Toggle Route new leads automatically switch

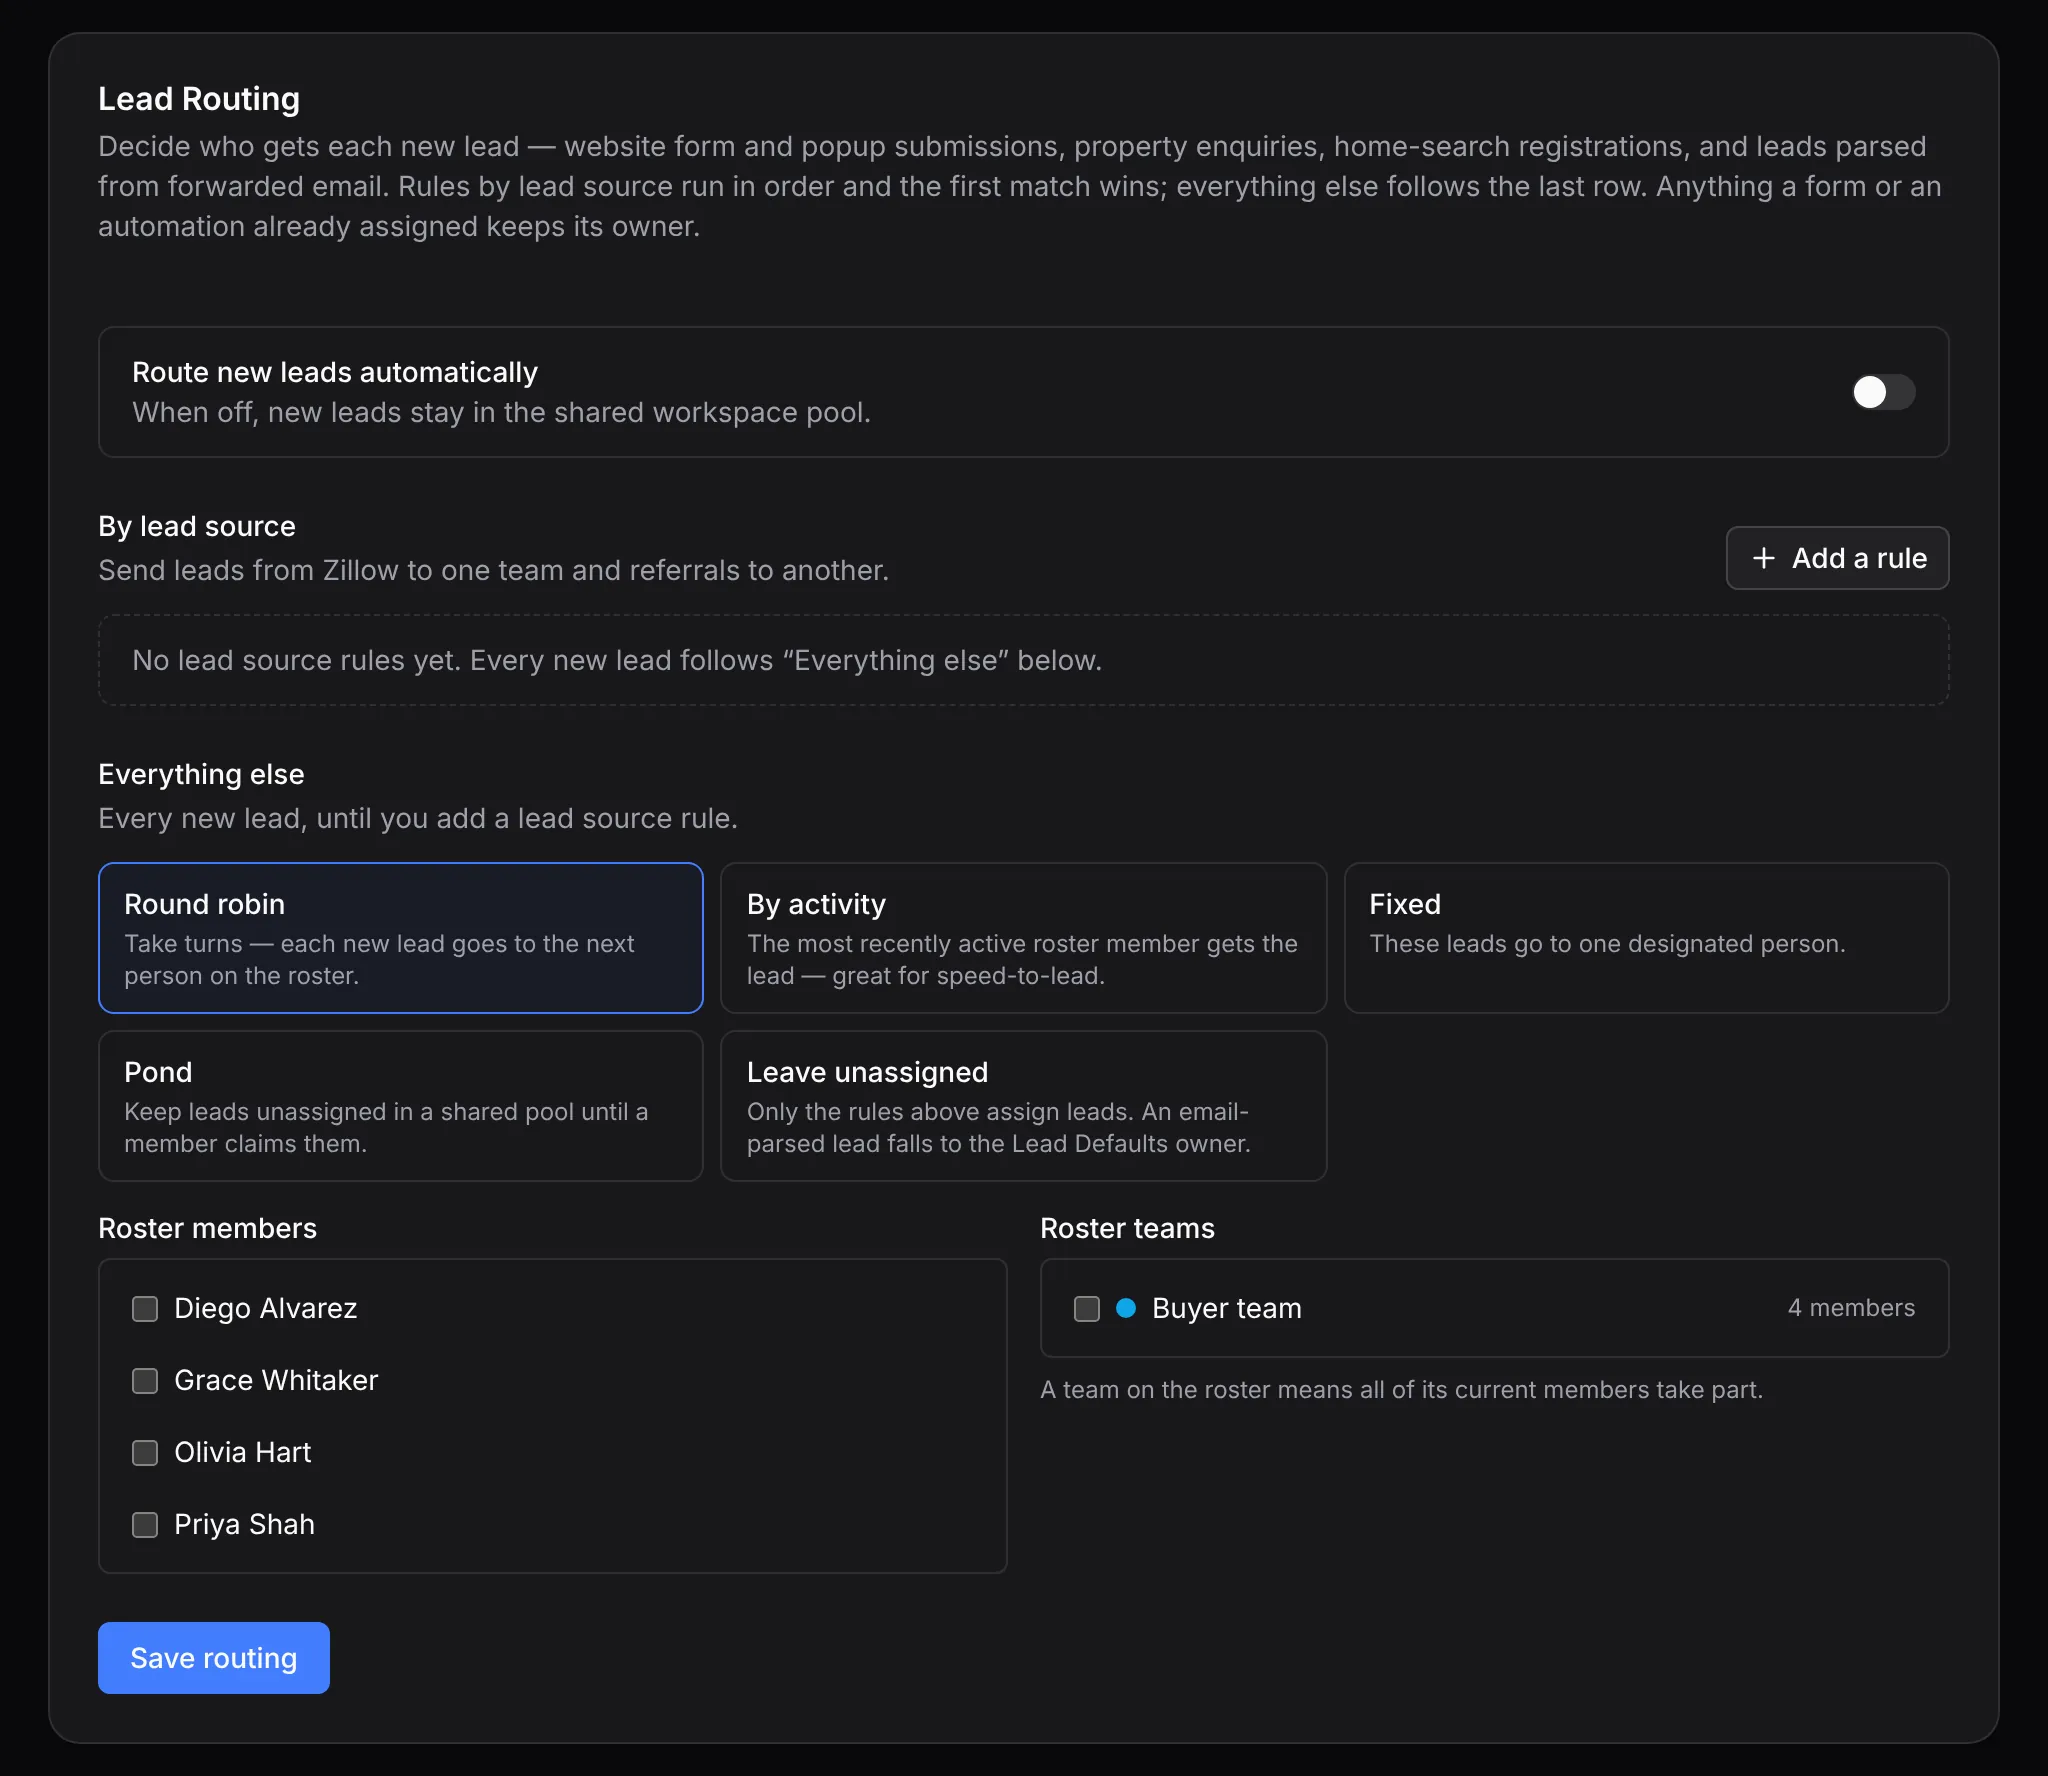click(1883, 392)
